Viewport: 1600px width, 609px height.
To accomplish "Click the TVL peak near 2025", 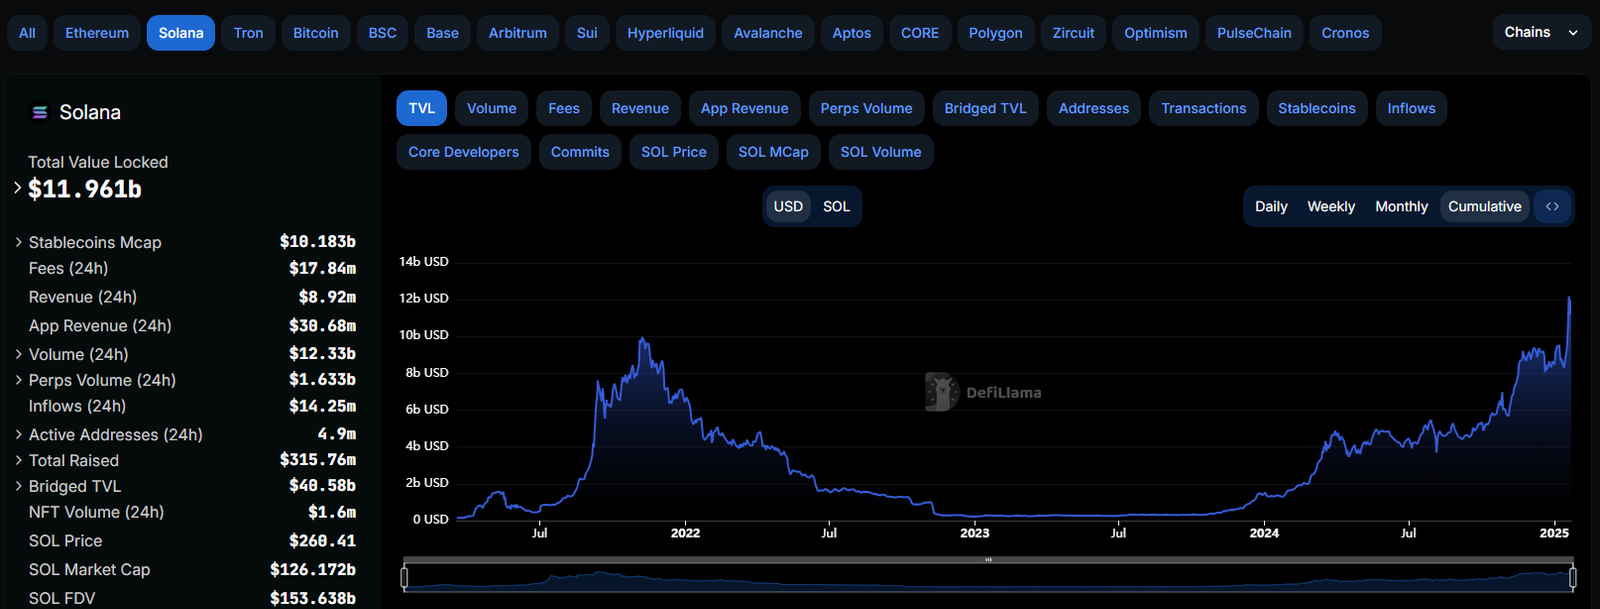I will [1569, 298].
